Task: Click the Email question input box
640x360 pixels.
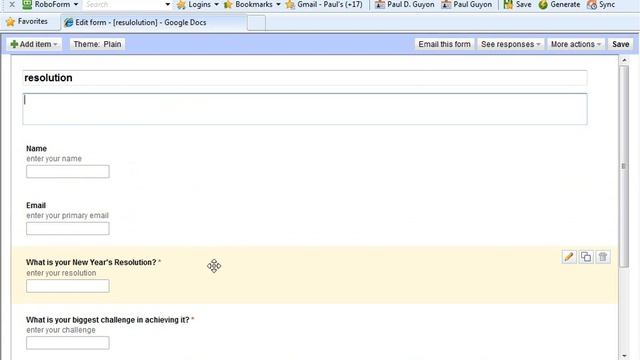Action: [68, 229]
